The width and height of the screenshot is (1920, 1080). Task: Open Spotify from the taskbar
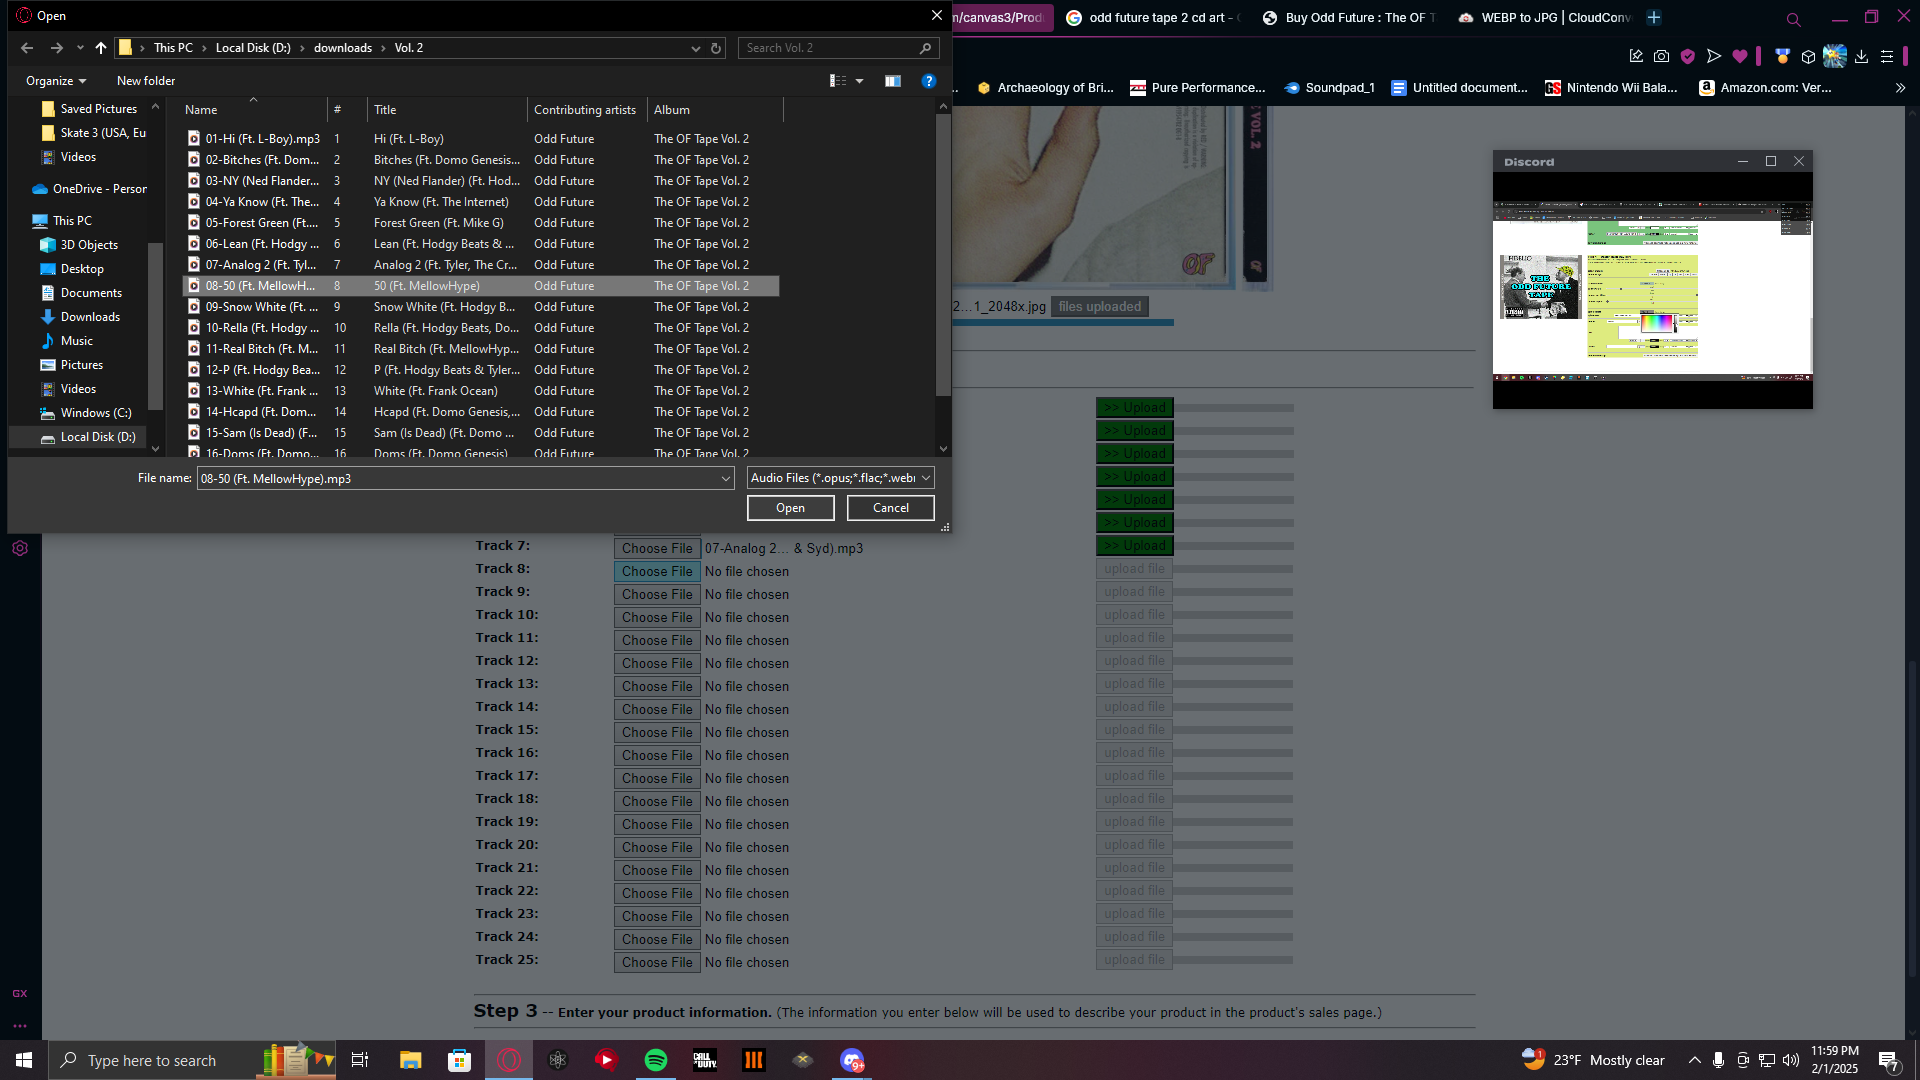656,1060
